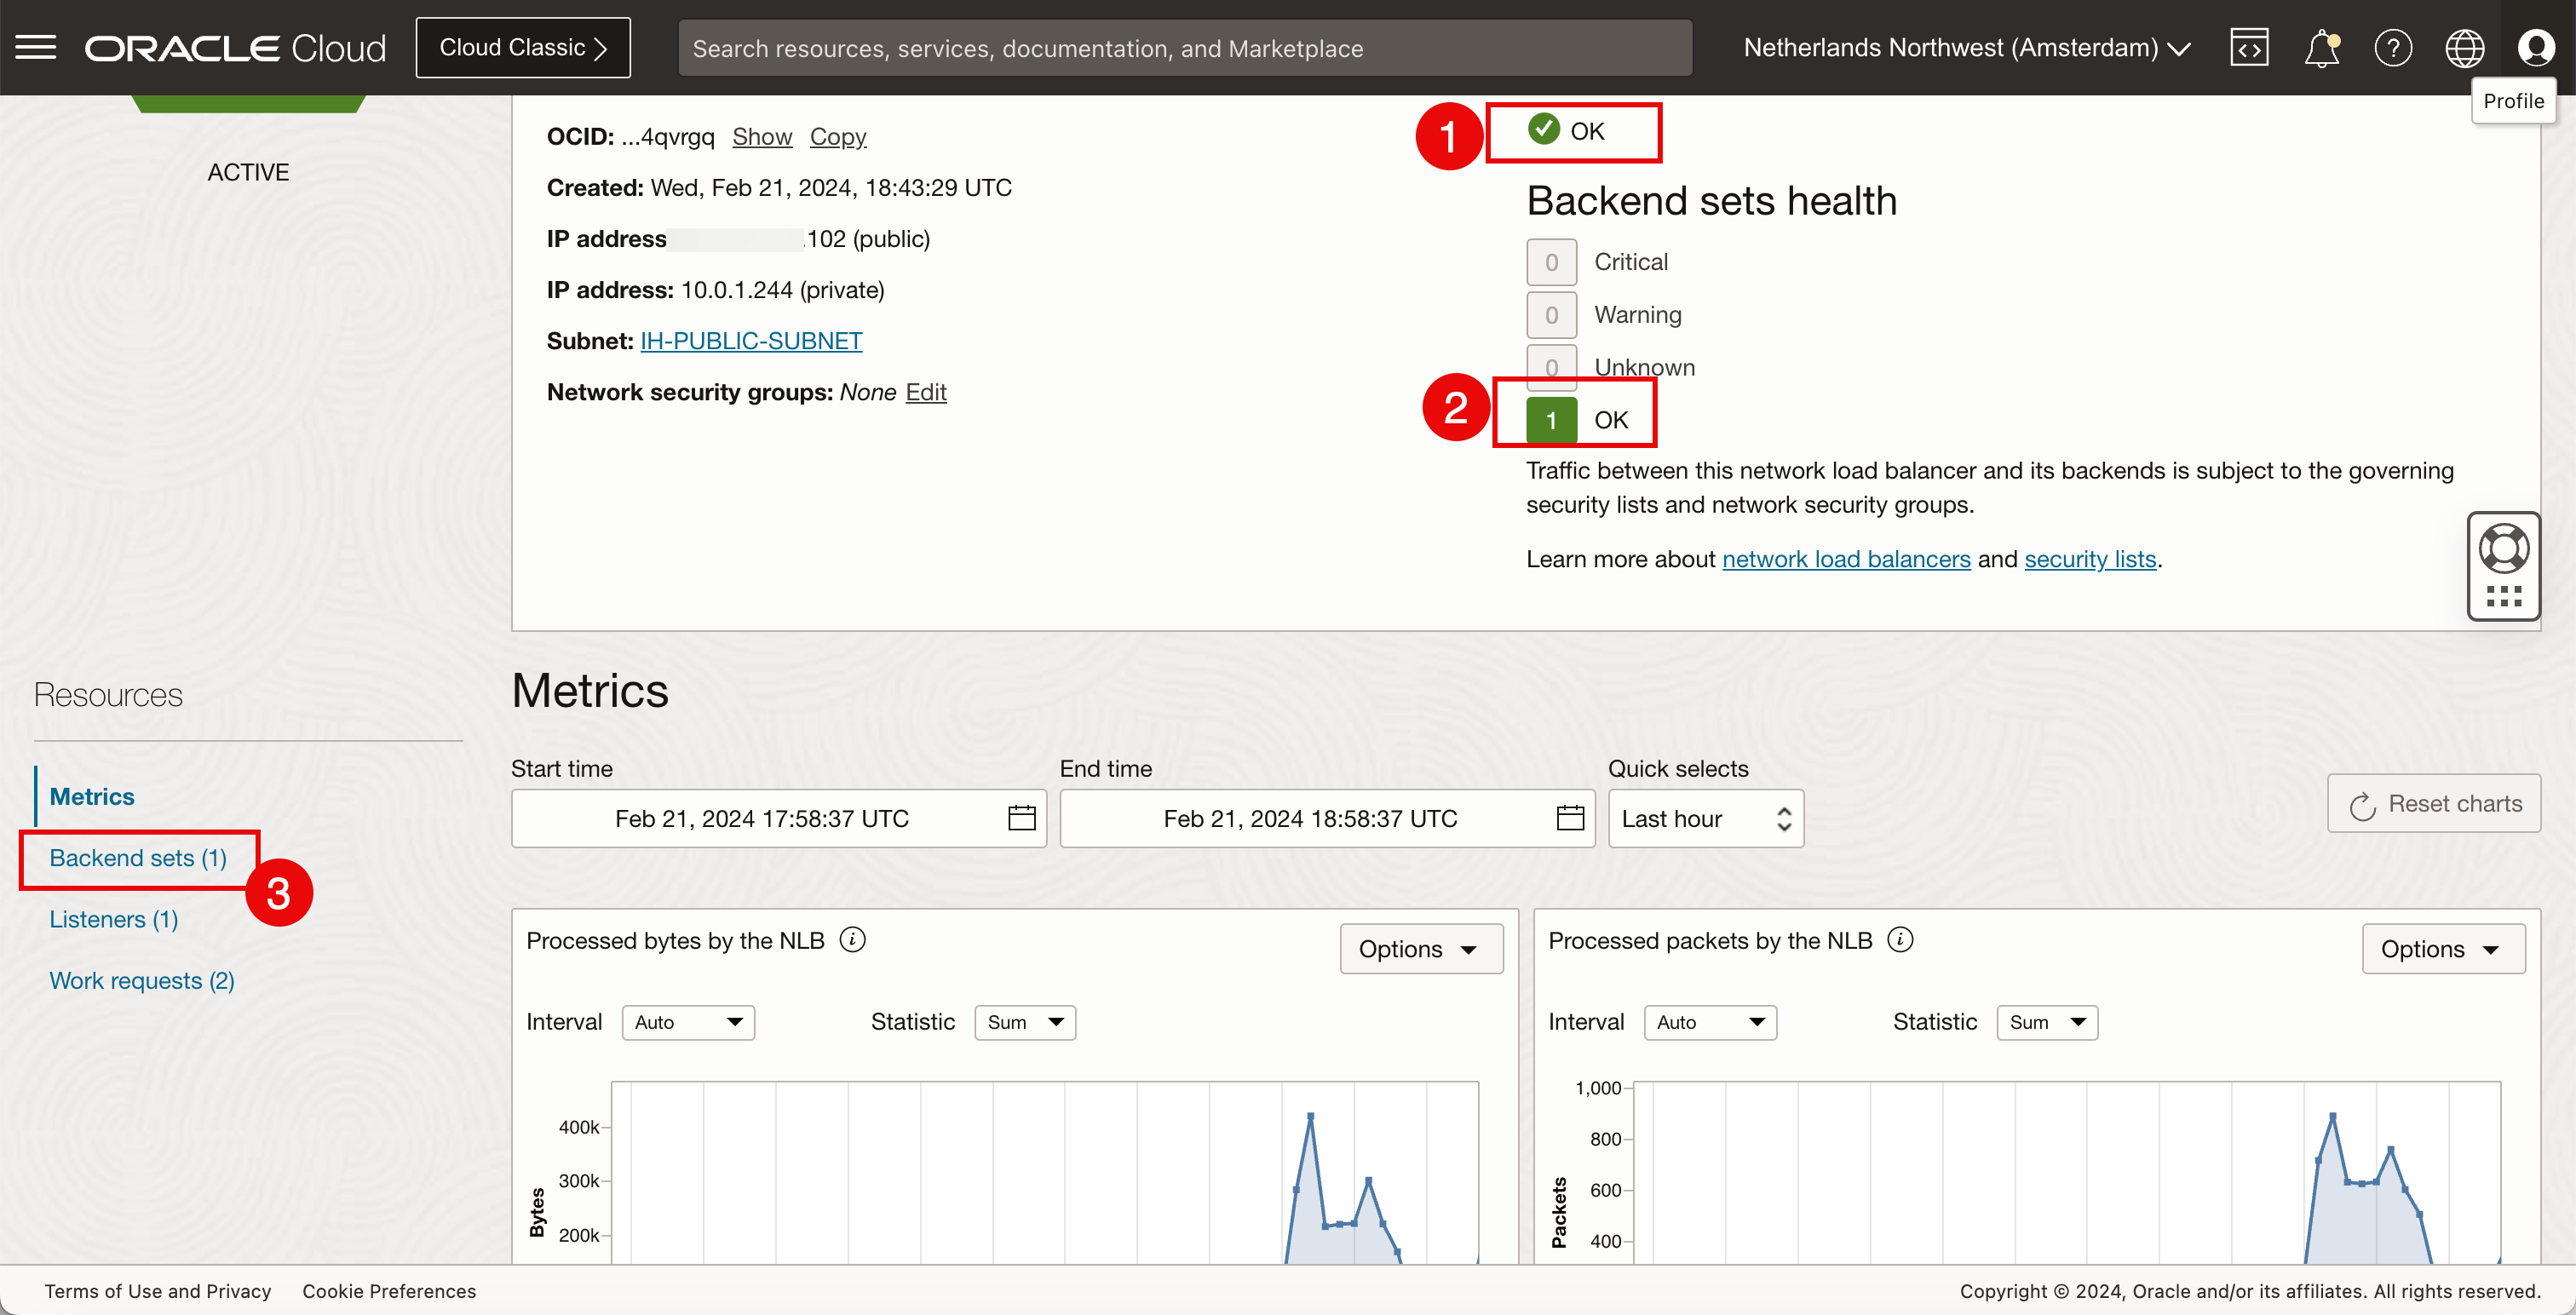Open the language globe menu
This screenshot has height=1315, width=2576.
click(2464, 47)
